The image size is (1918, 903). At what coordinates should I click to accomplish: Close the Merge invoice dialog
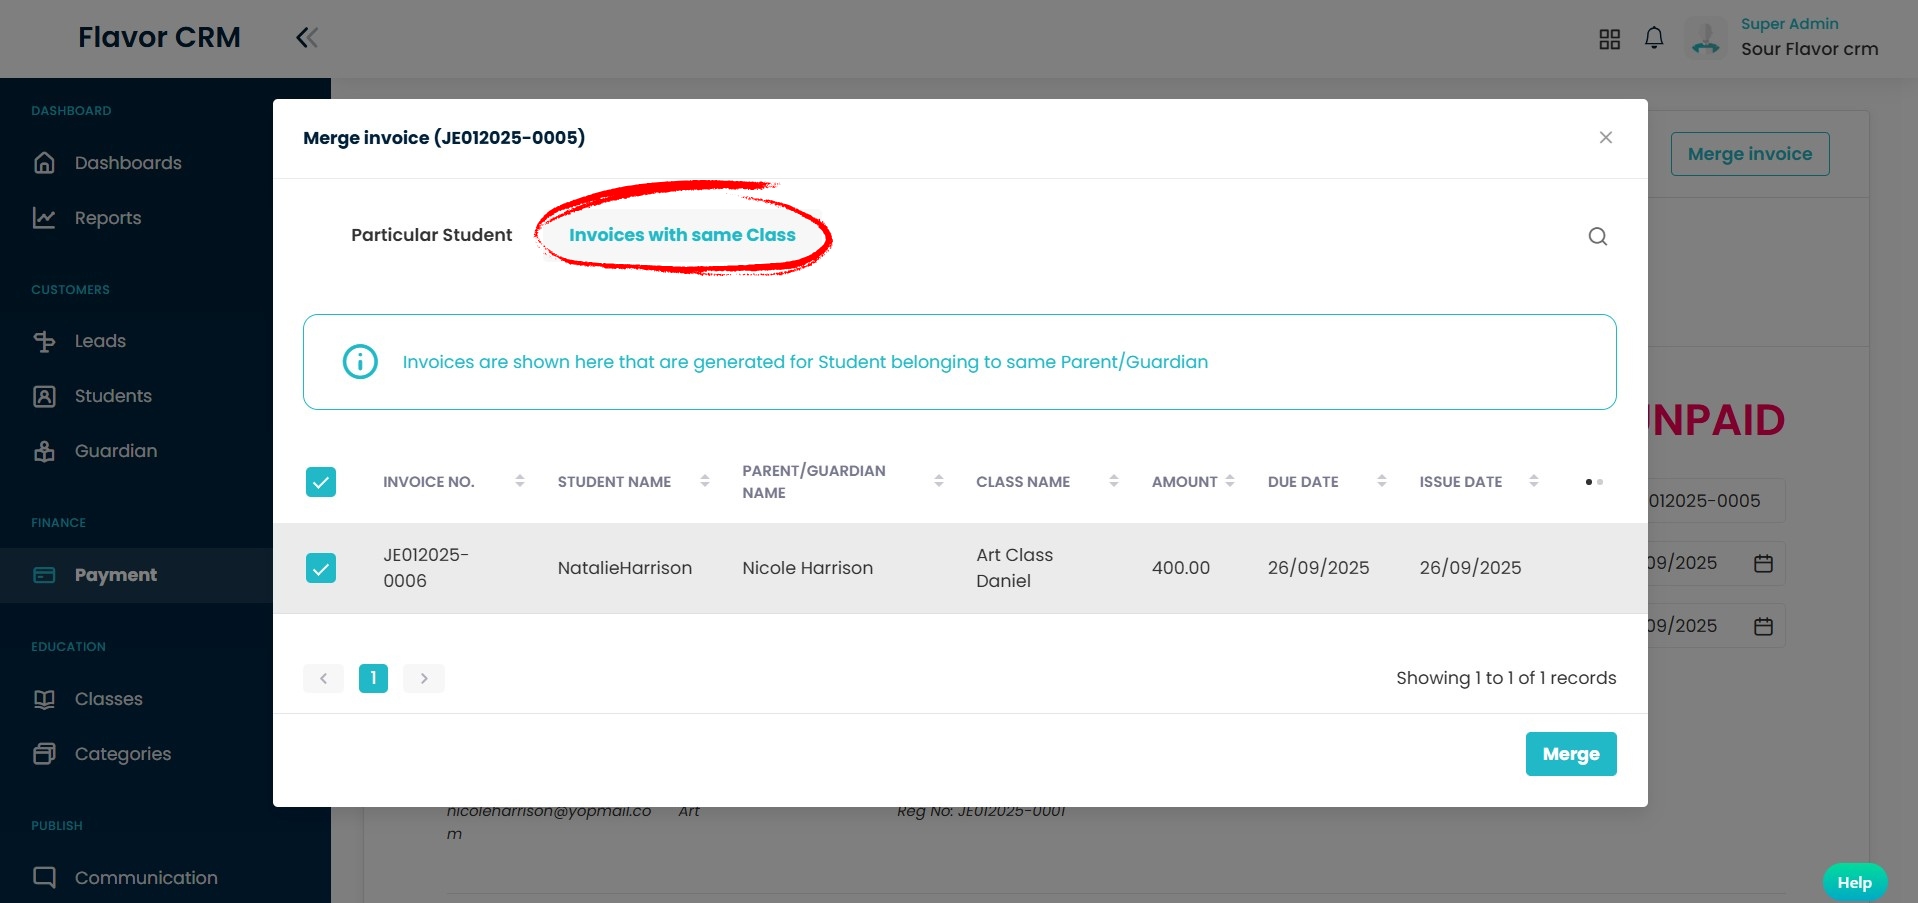[1605, 138]
